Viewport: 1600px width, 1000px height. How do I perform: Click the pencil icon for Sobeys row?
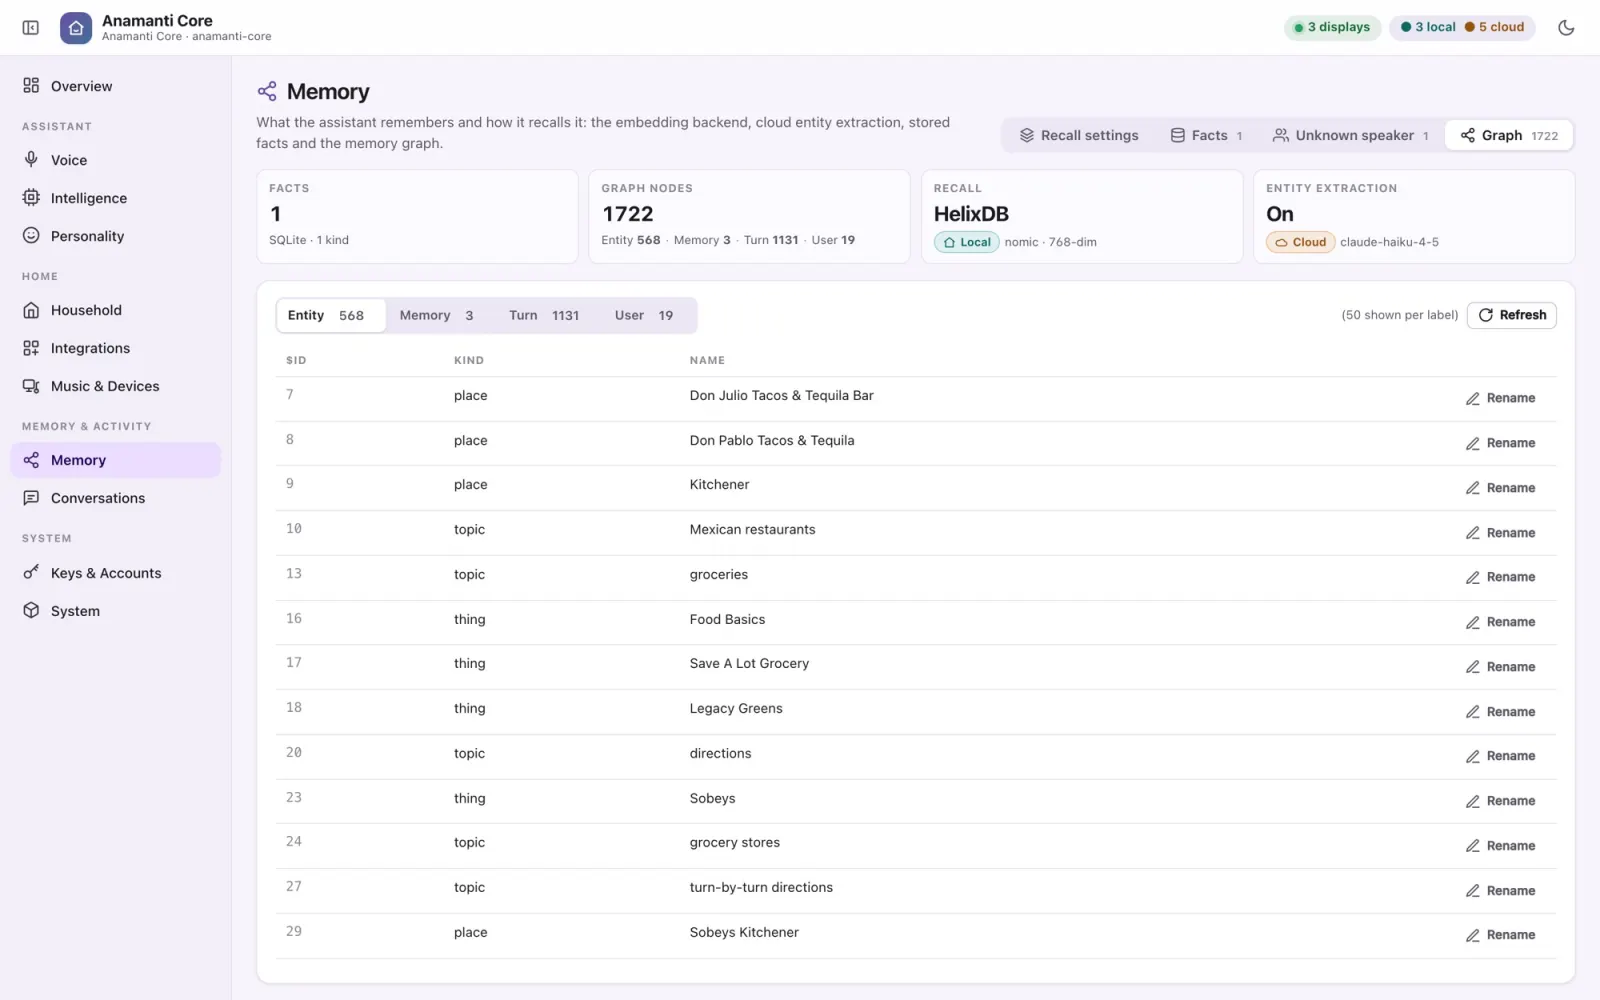[x=1472, y=802]
